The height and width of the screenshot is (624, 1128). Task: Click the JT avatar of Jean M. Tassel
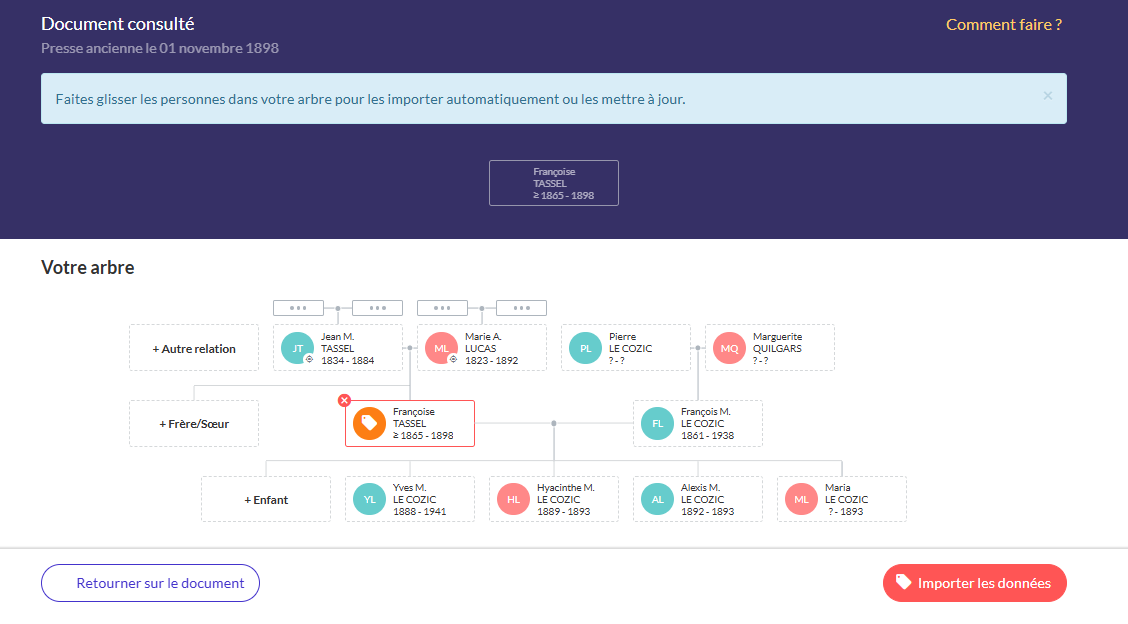tap(298, 348)
